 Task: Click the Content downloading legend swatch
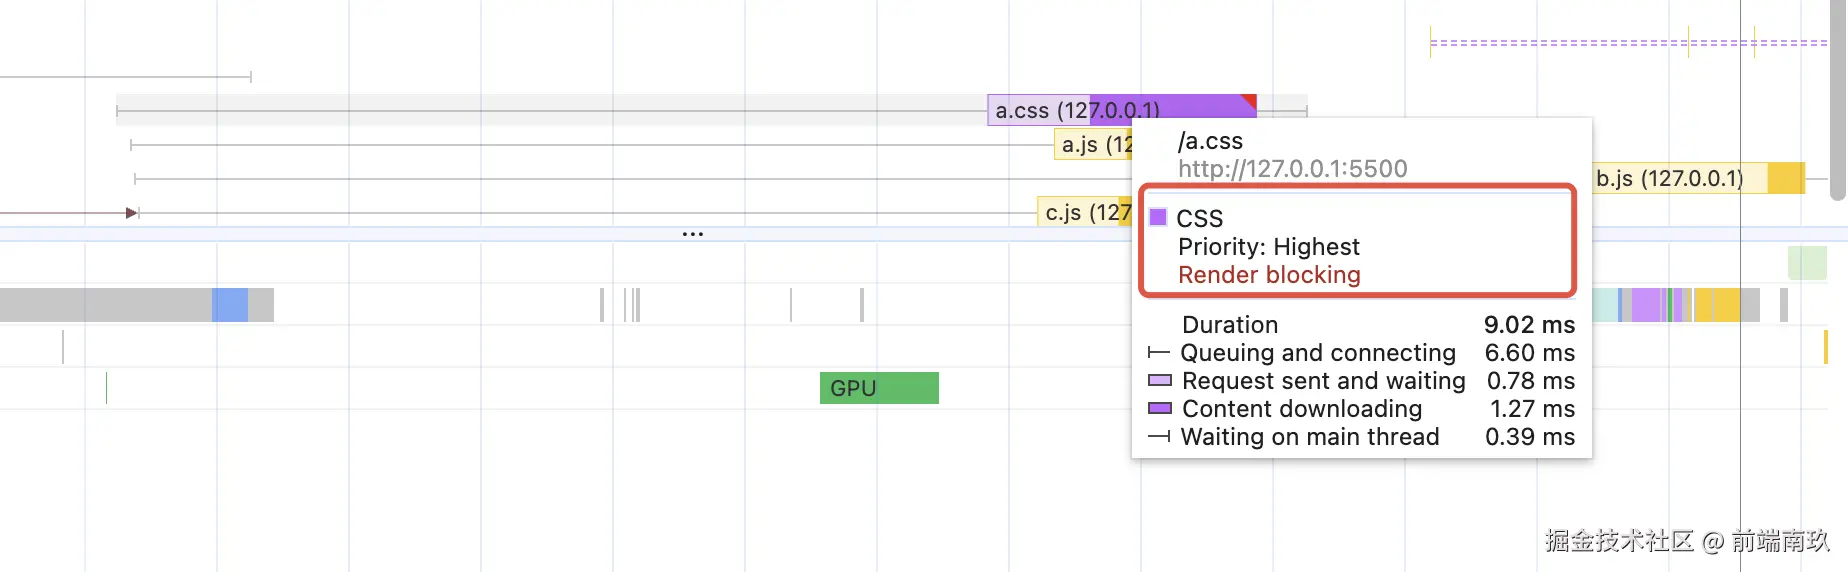(x=1160, y=408)
